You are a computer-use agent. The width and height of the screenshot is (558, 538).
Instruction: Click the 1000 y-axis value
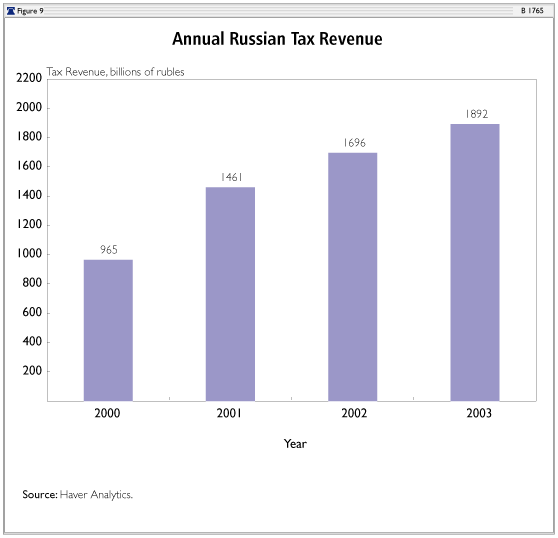(30, 254)
